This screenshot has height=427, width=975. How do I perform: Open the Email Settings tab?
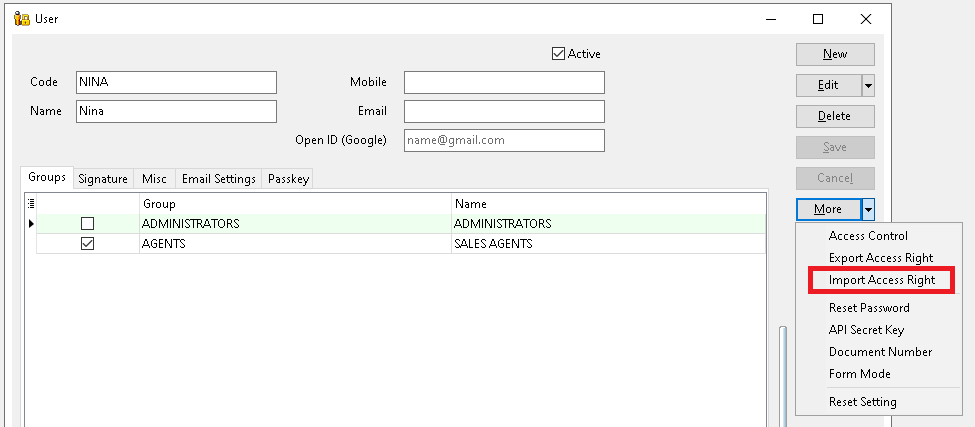pyautogui.click(x=217, y=179)
